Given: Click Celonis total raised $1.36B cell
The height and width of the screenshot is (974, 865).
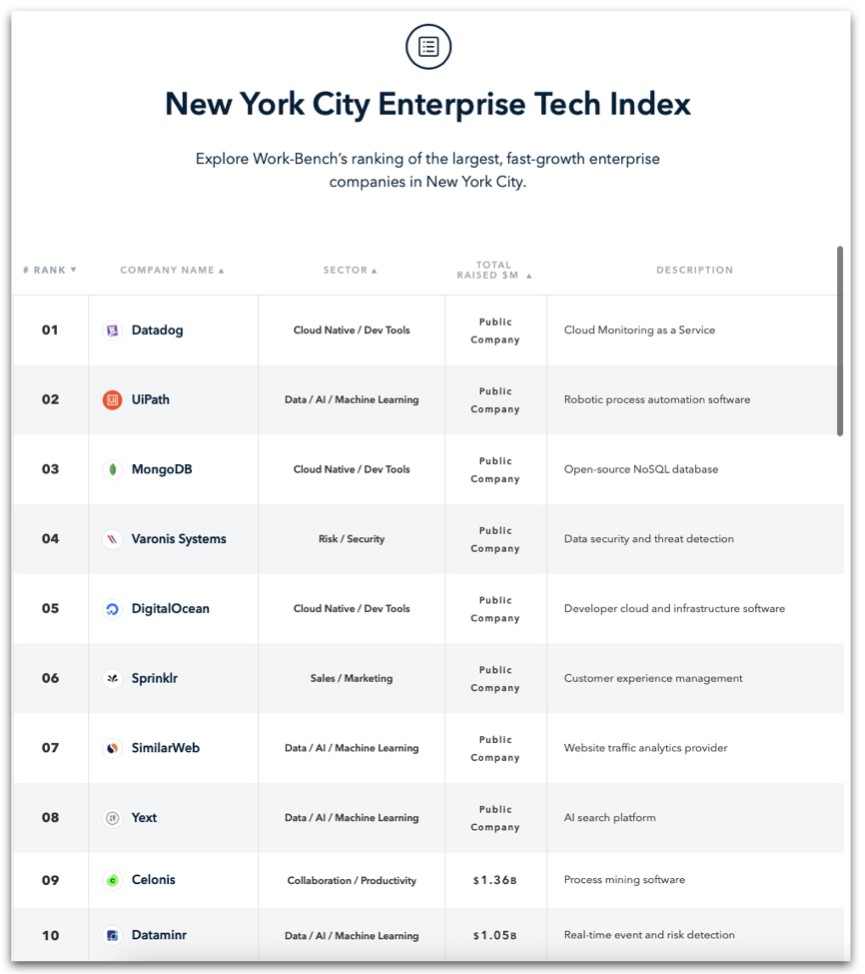Looking at the screenshot, I should tap(495, 880).
